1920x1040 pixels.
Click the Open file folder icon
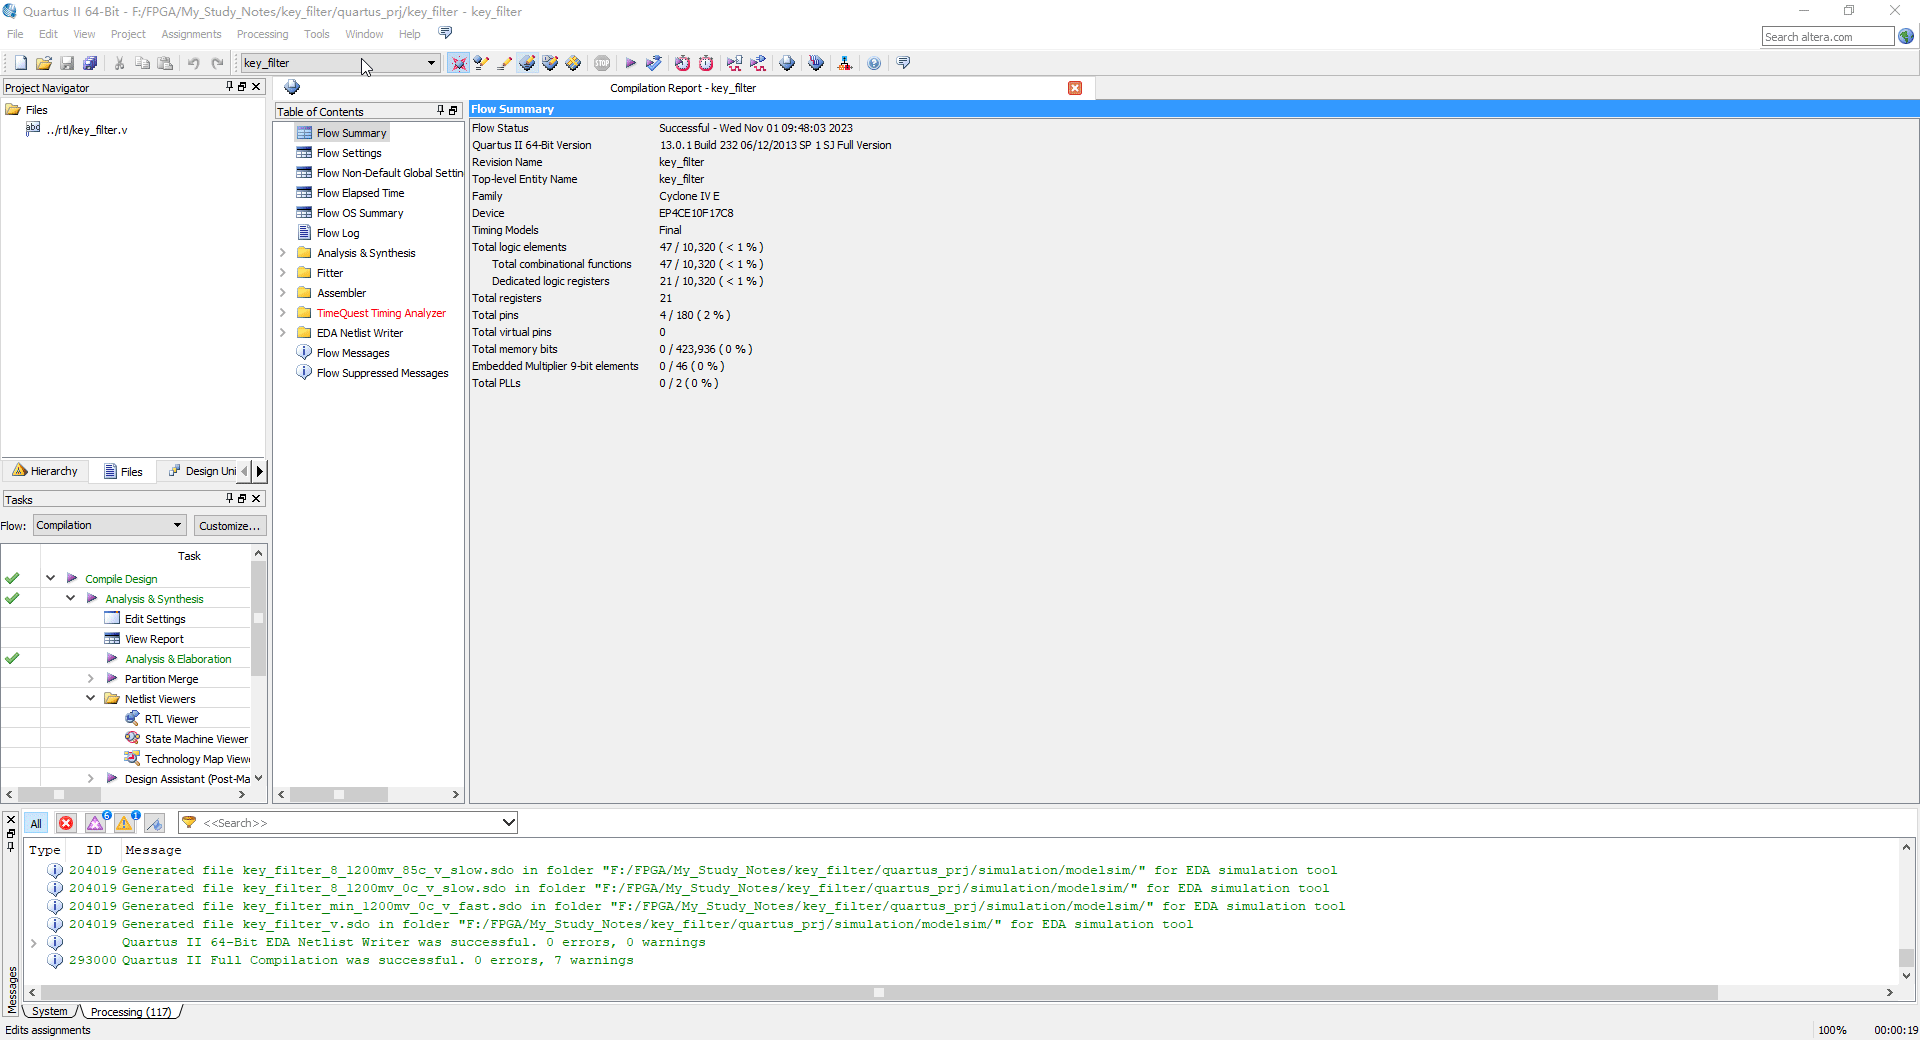tap(43, 63)
